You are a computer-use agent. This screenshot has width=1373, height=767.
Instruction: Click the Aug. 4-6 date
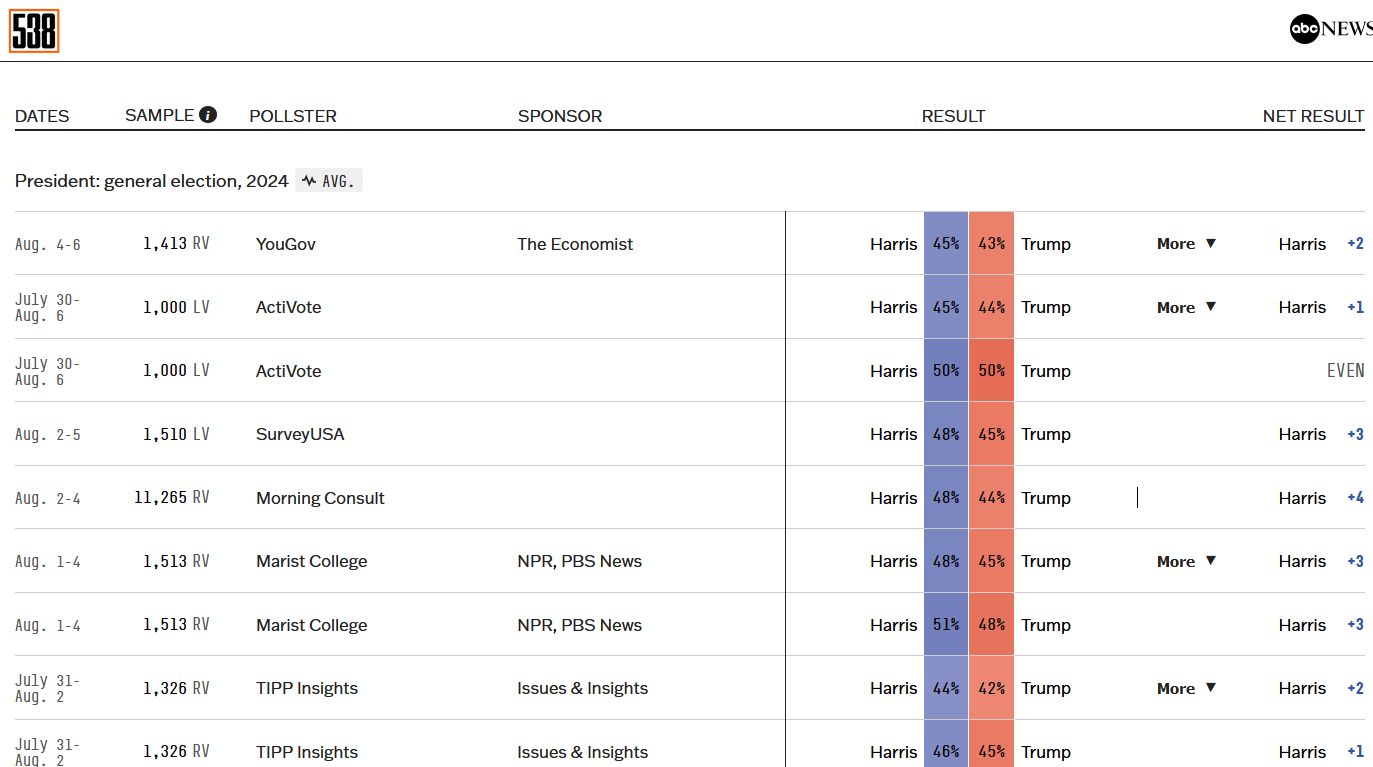[x=48, y=245]
